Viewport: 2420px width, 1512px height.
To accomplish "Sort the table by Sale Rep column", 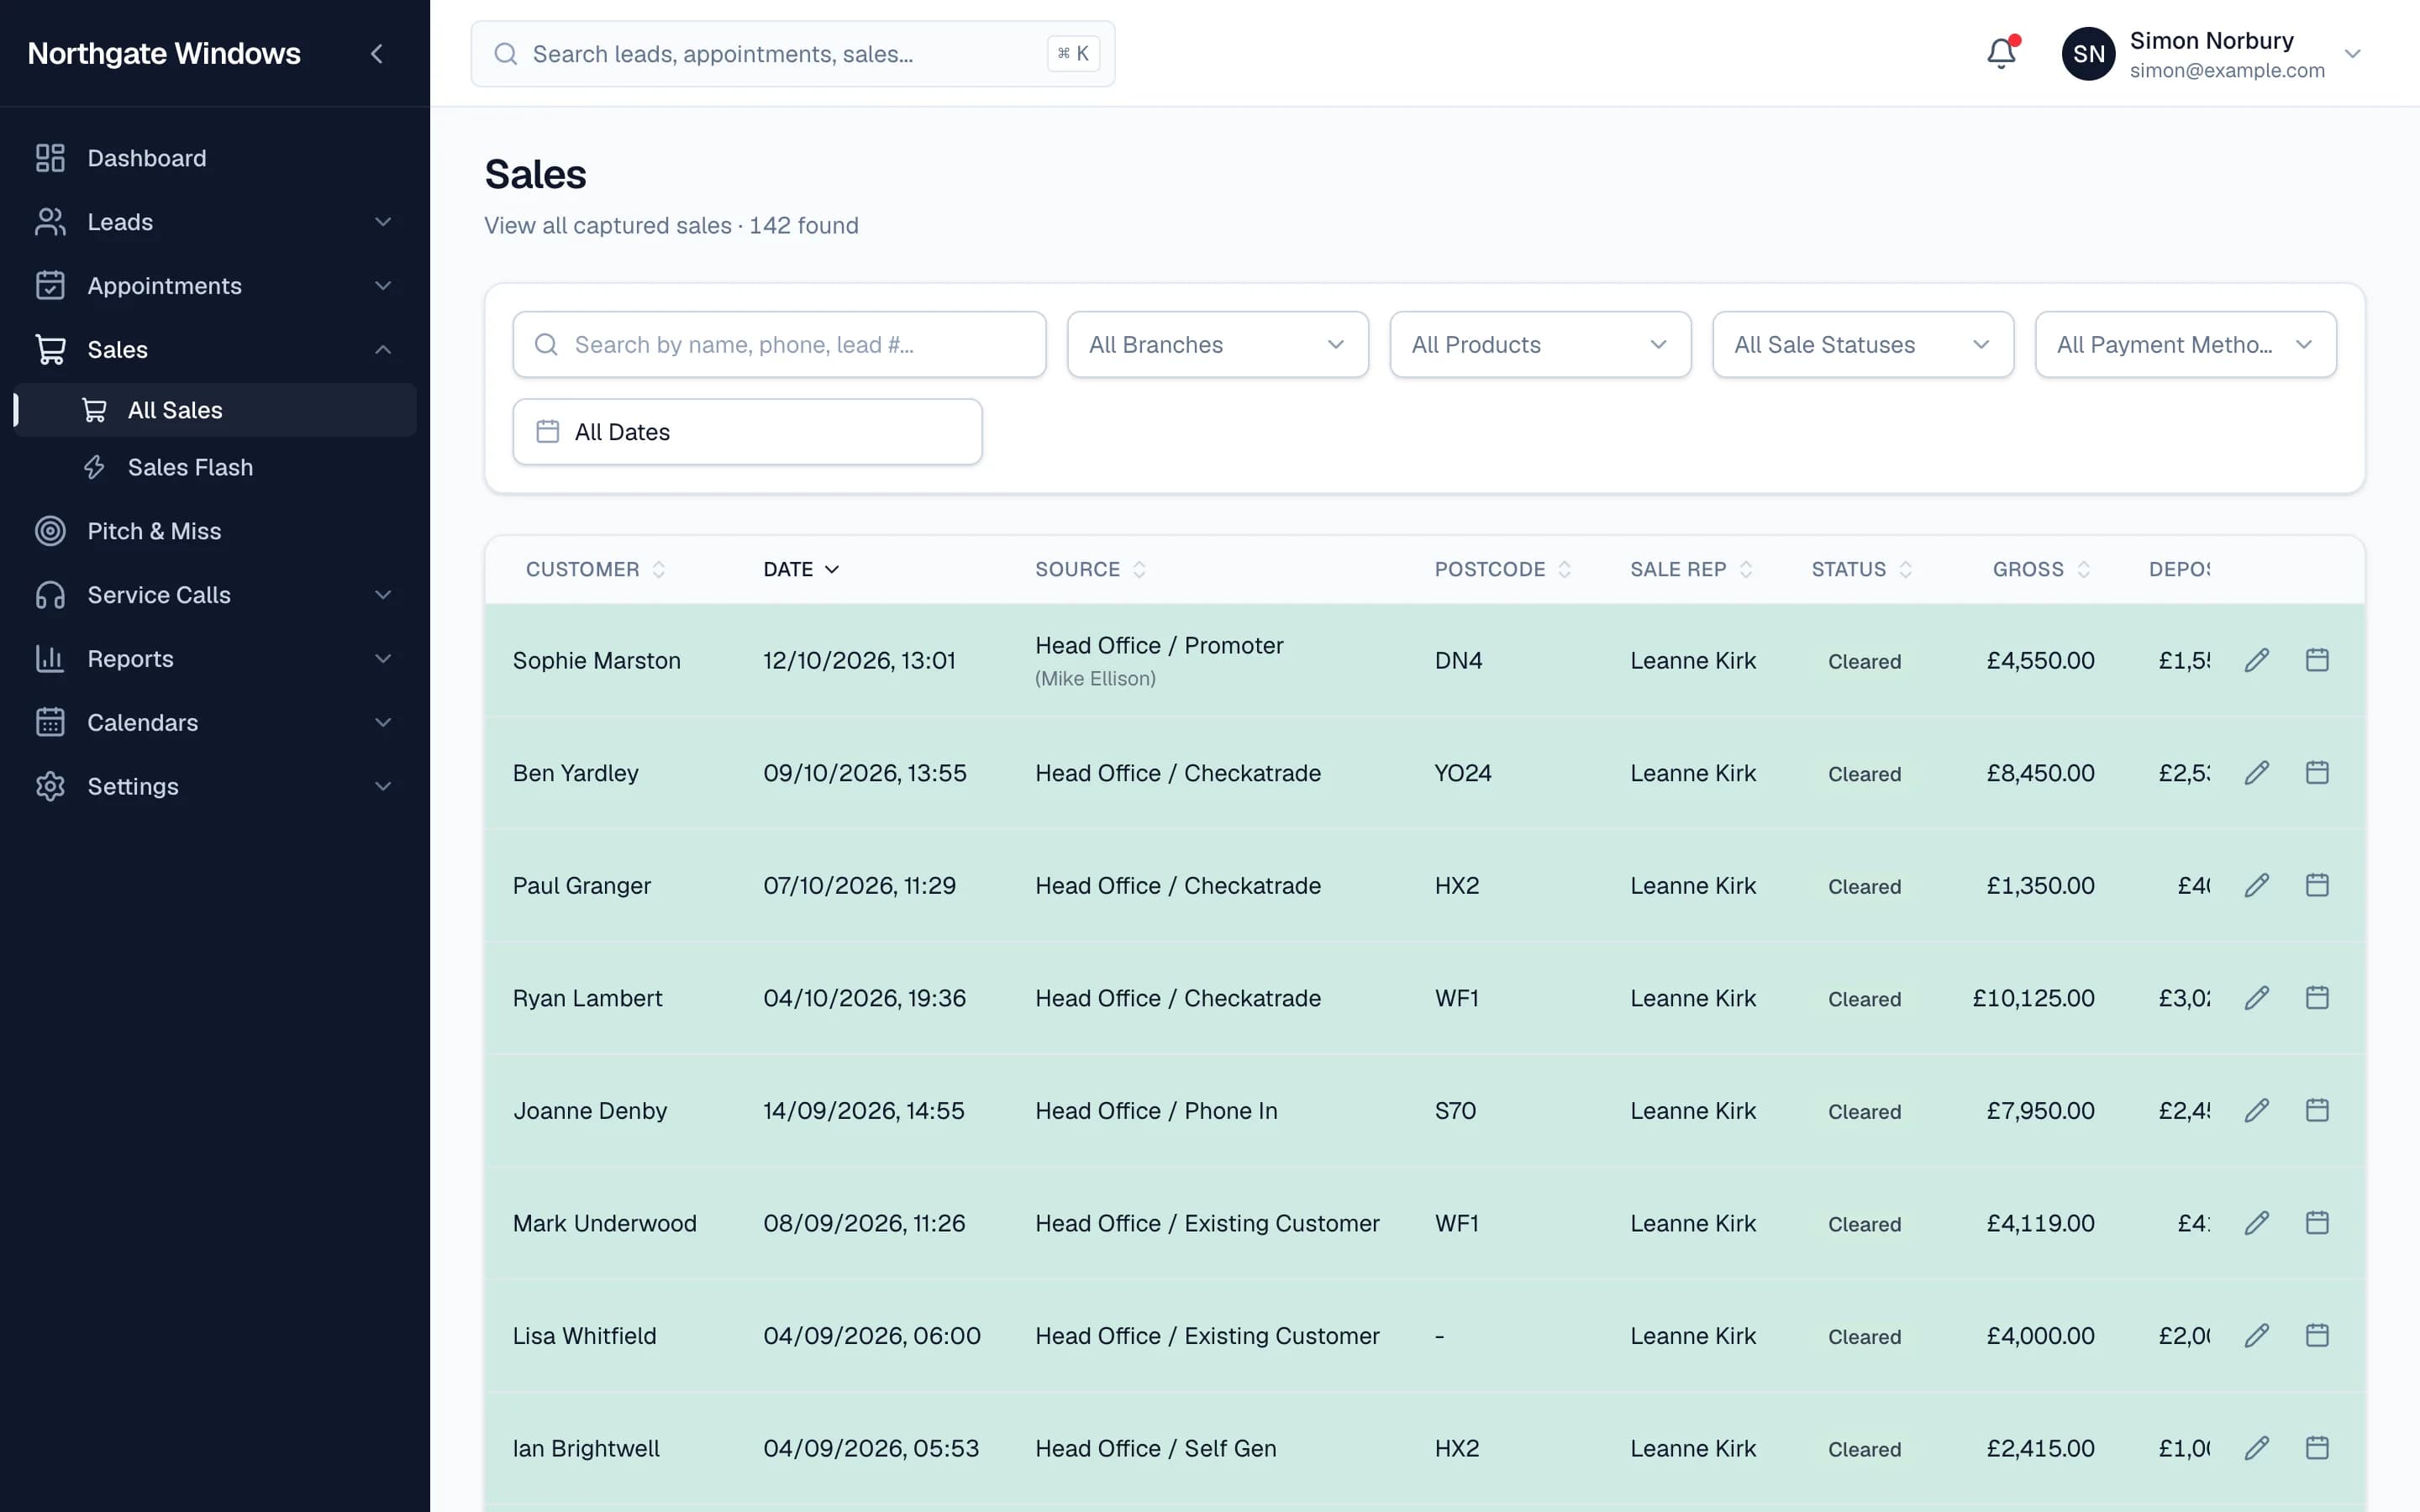I will 1691,569.
